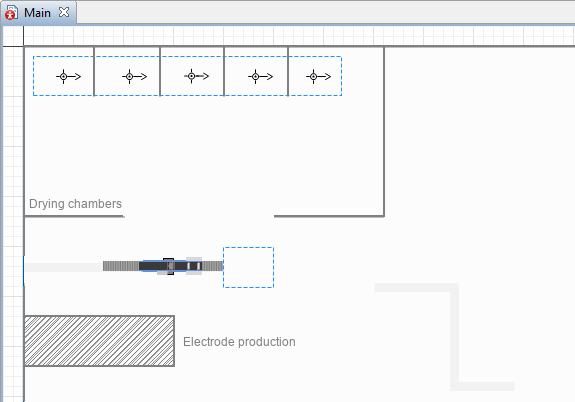Screen dimensions: 575x402
Task: Select the striped conveyor left of forklift
Action: coord(121,266)
